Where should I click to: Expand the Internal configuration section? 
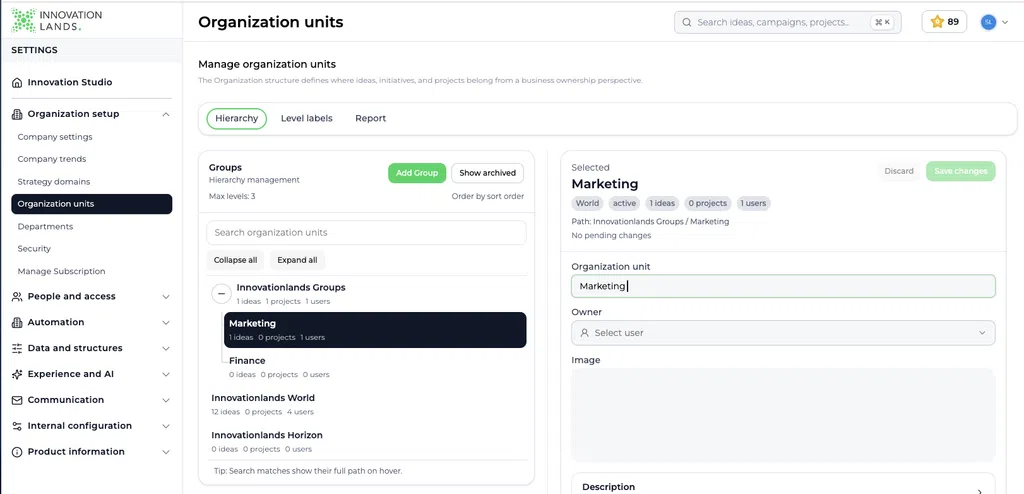[x=166, y=426]
